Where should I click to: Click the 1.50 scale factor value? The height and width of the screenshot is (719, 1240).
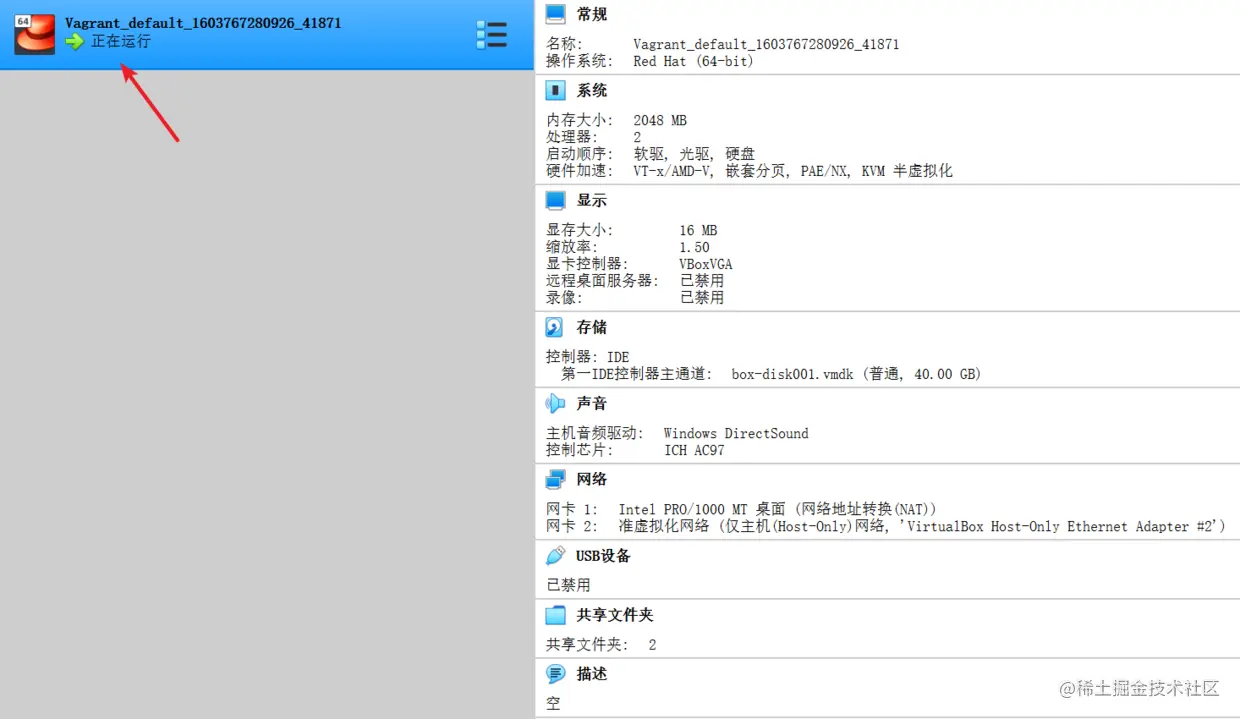pyautogui.click(x=694, y=247)
